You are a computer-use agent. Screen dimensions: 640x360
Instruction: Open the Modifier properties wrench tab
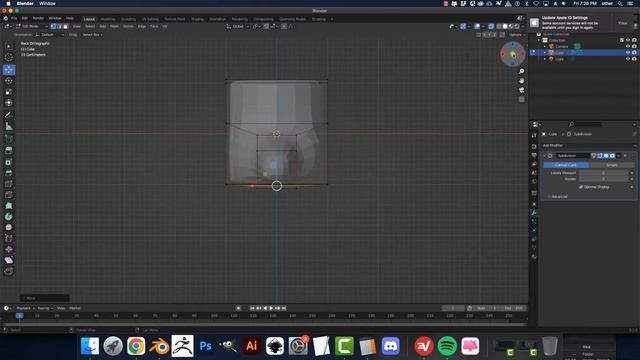(534, 213)
